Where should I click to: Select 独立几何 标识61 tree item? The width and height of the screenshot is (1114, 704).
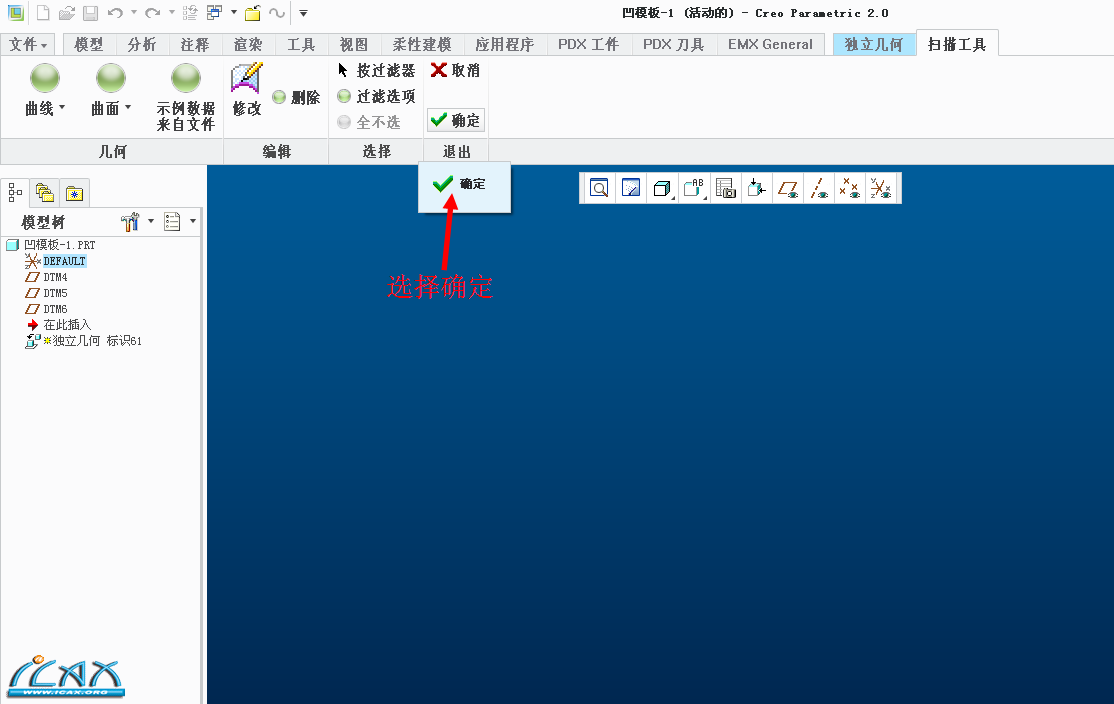point(84,341)
